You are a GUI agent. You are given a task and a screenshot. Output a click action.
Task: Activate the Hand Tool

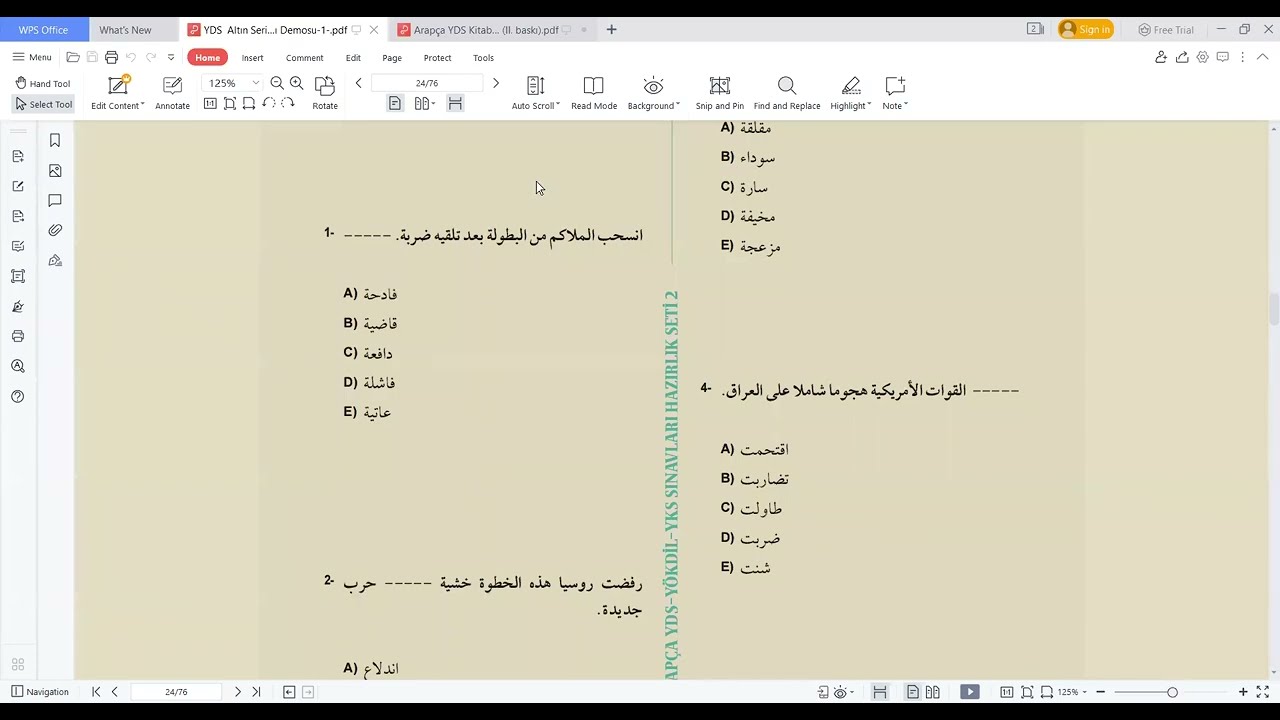[x=42, y=83]
